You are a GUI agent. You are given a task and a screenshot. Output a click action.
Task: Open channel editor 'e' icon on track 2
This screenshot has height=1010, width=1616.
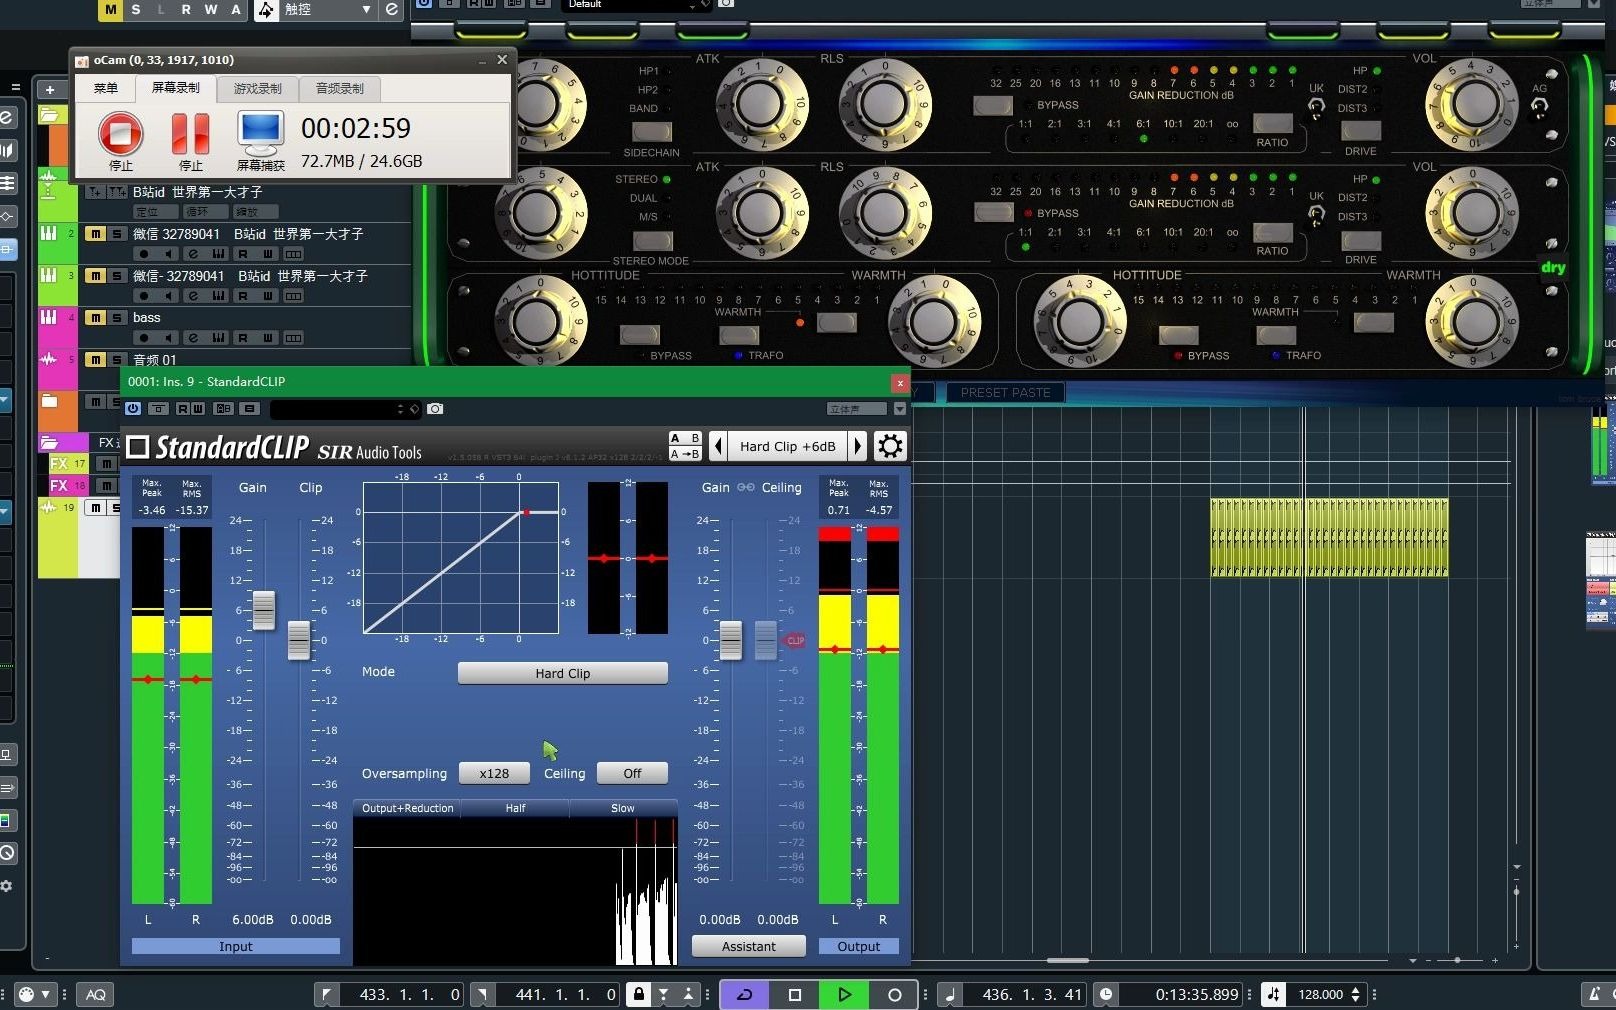click(x=194, y=254)
